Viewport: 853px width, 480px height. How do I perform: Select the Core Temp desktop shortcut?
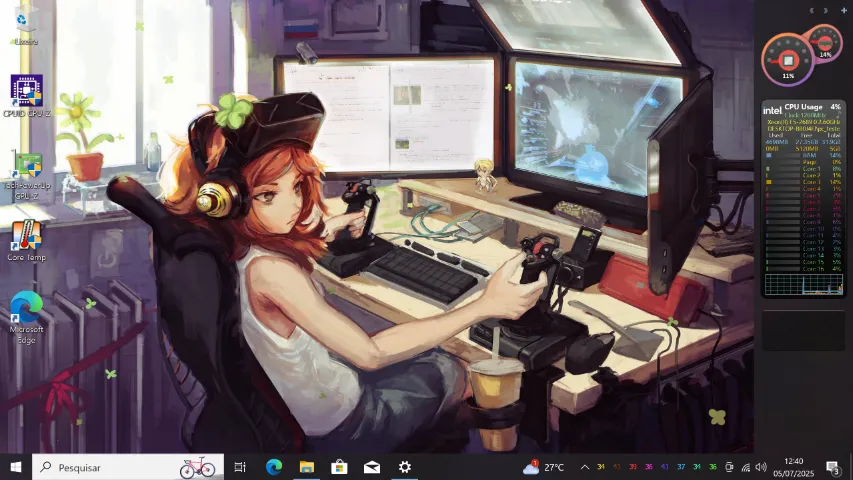[26, 240]
